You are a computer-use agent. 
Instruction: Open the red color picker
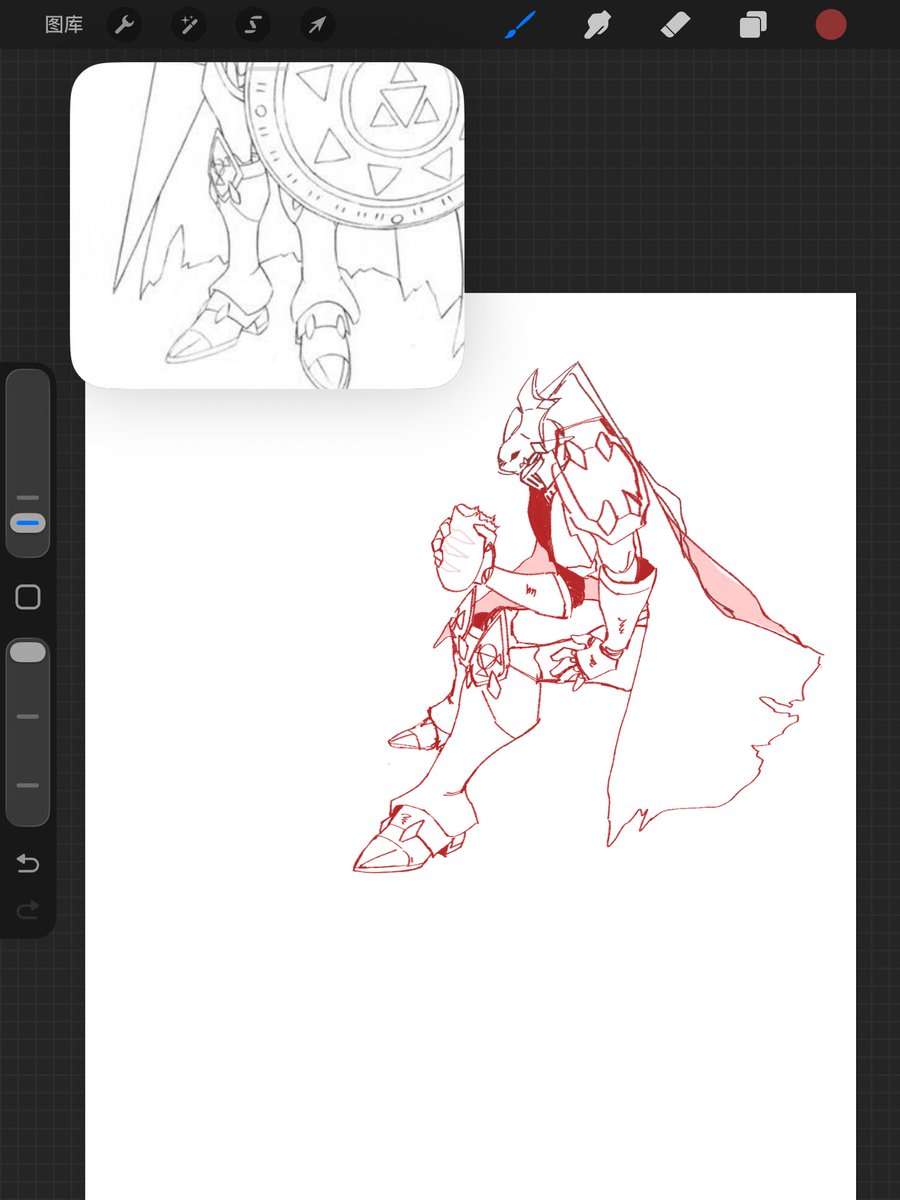tap(831, 25)
